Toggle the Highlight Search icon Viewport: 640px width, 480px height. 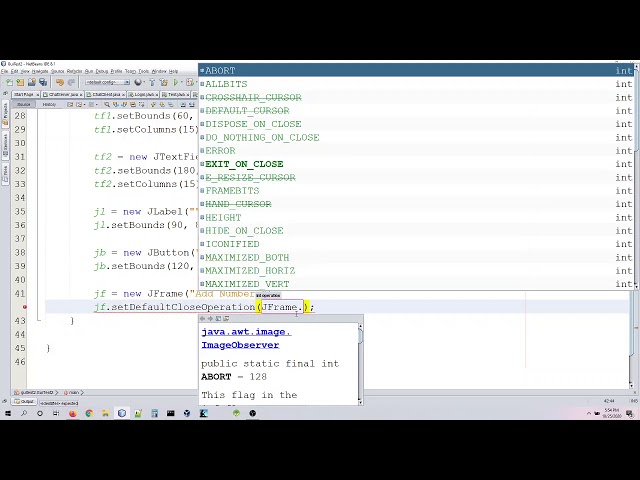[x=133, y=105]
